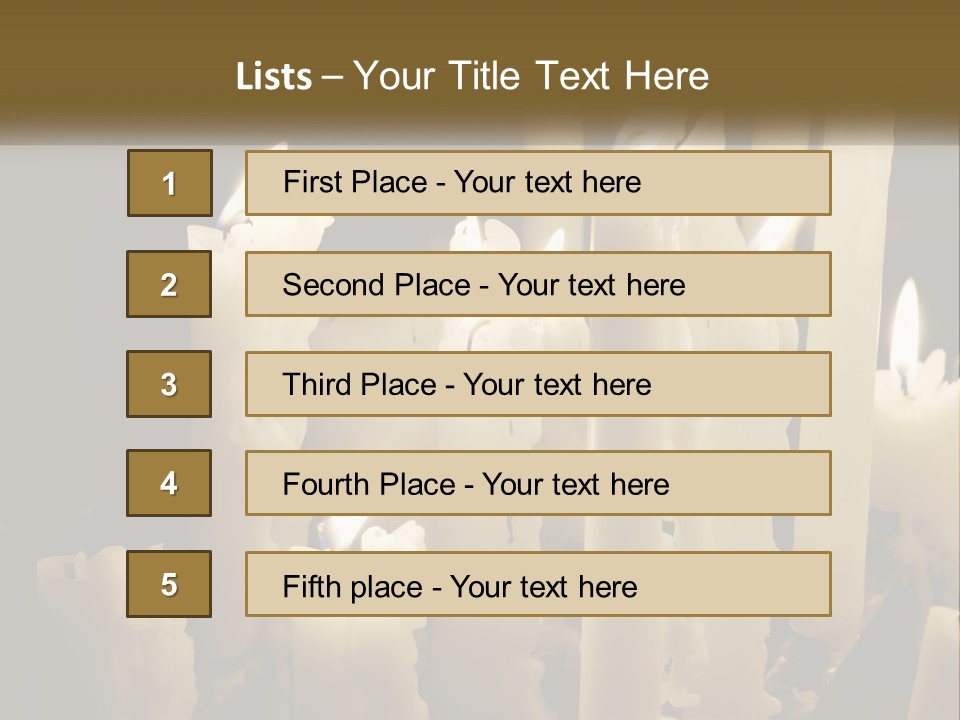Select the First Place text bar

pyautogui.click(x=538, y=183)
